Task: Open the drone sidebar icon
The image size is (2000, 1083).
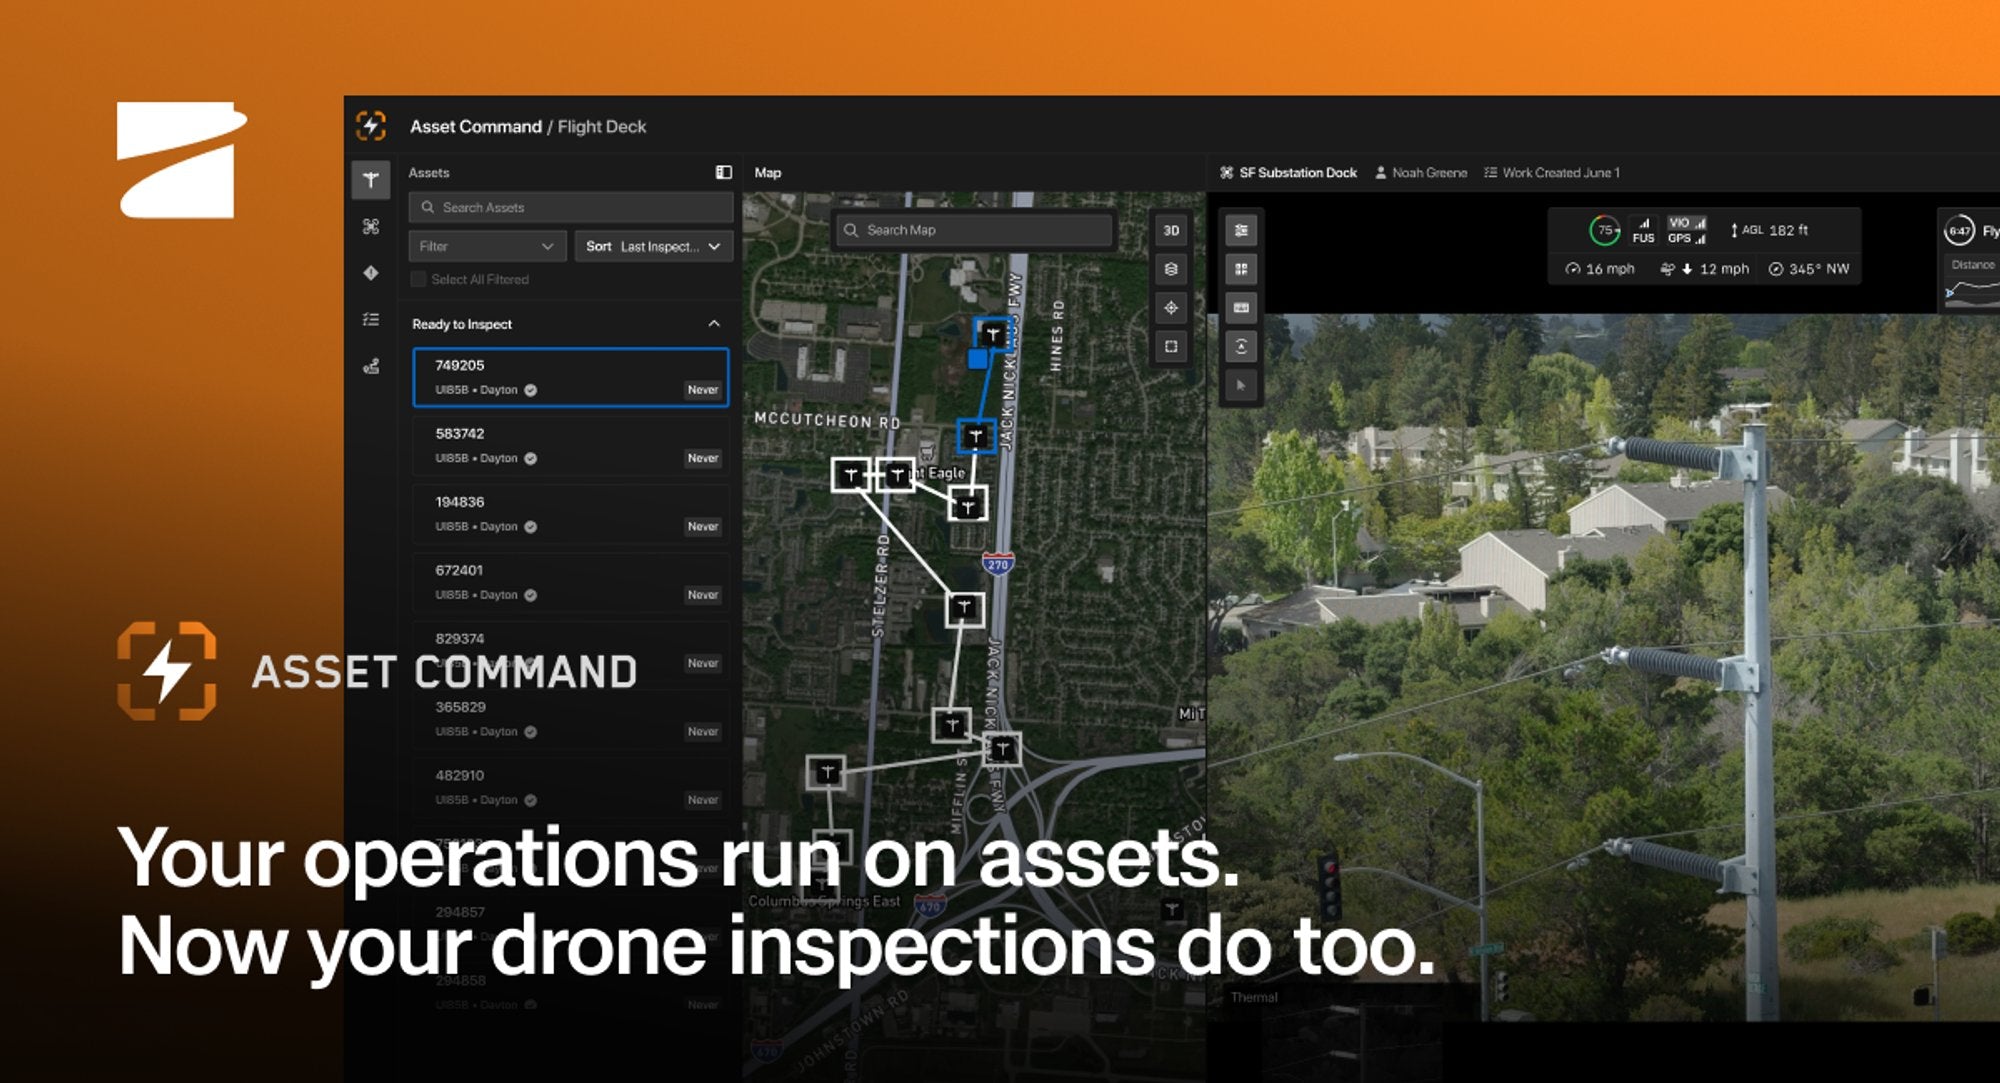Action: (371, 227)
